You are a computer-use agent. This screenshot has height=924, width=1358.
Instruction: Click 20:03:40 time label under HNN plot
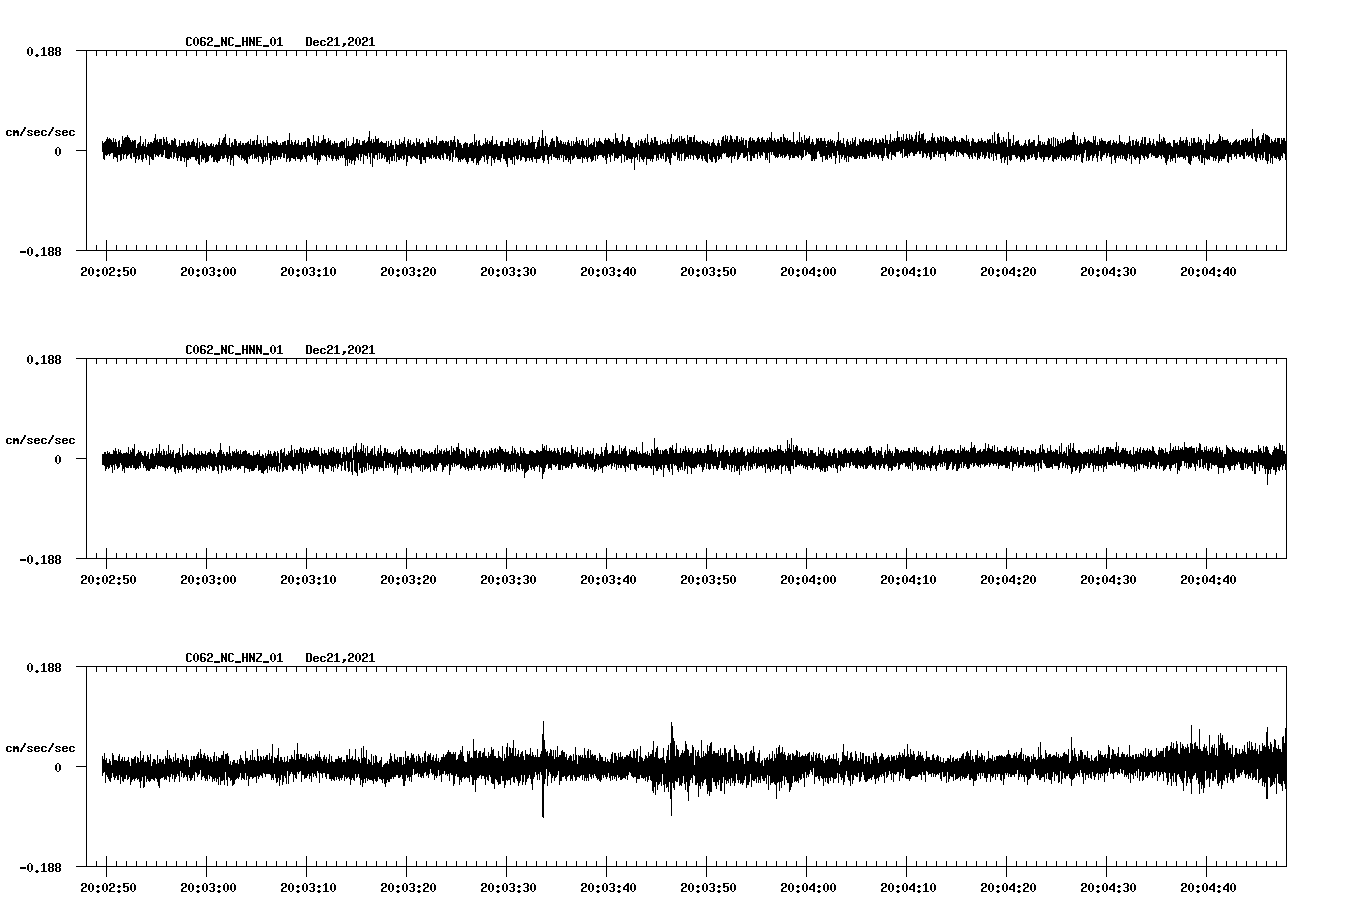coord(608,580)
